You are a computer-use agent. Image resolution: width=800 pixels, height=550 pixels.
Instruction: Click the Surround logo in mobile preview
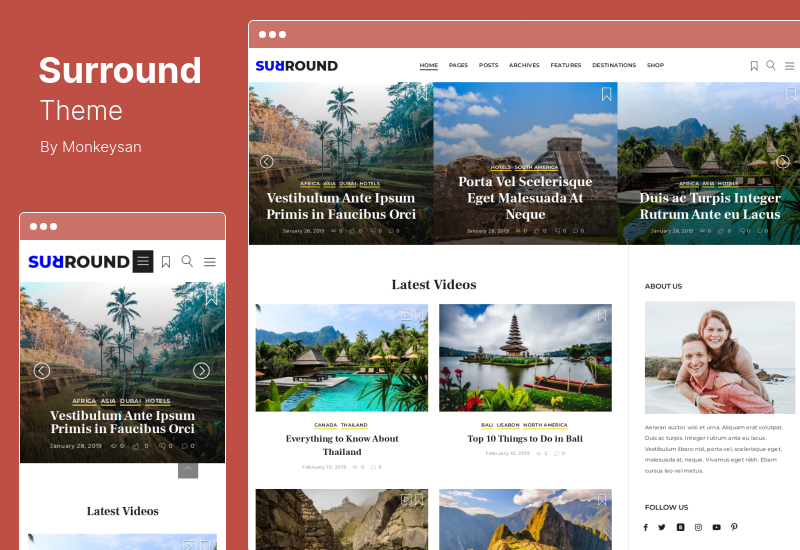tap(79, 262)
